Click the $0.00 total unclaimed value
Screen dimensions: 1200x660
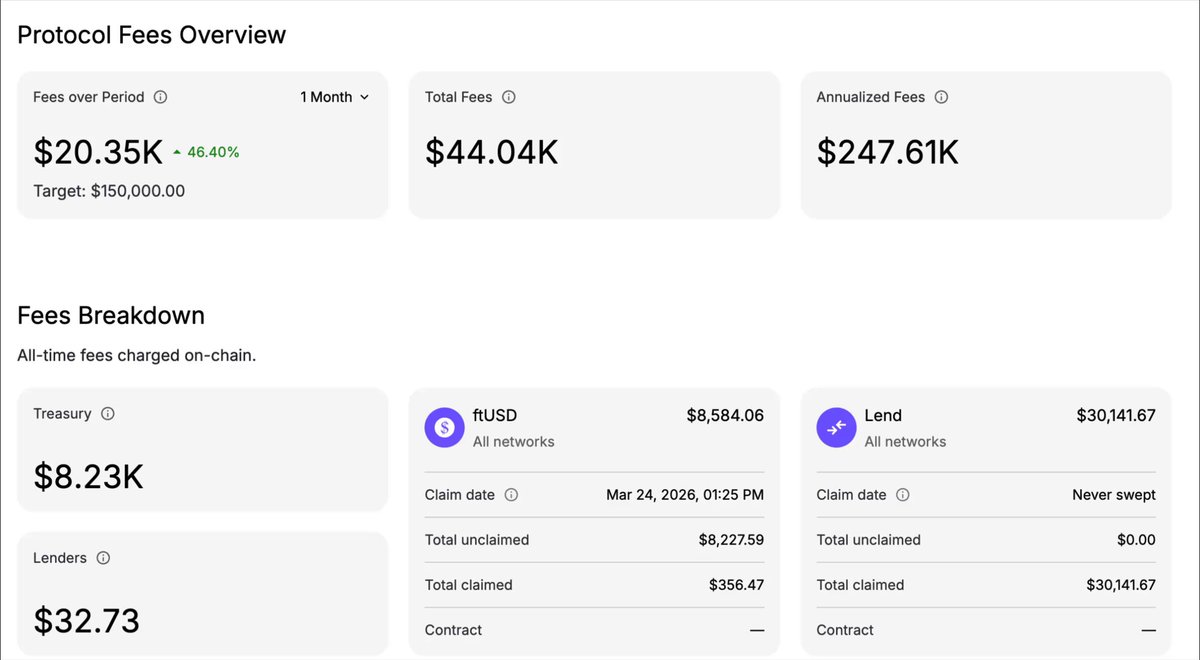(x=1136, y=540)
